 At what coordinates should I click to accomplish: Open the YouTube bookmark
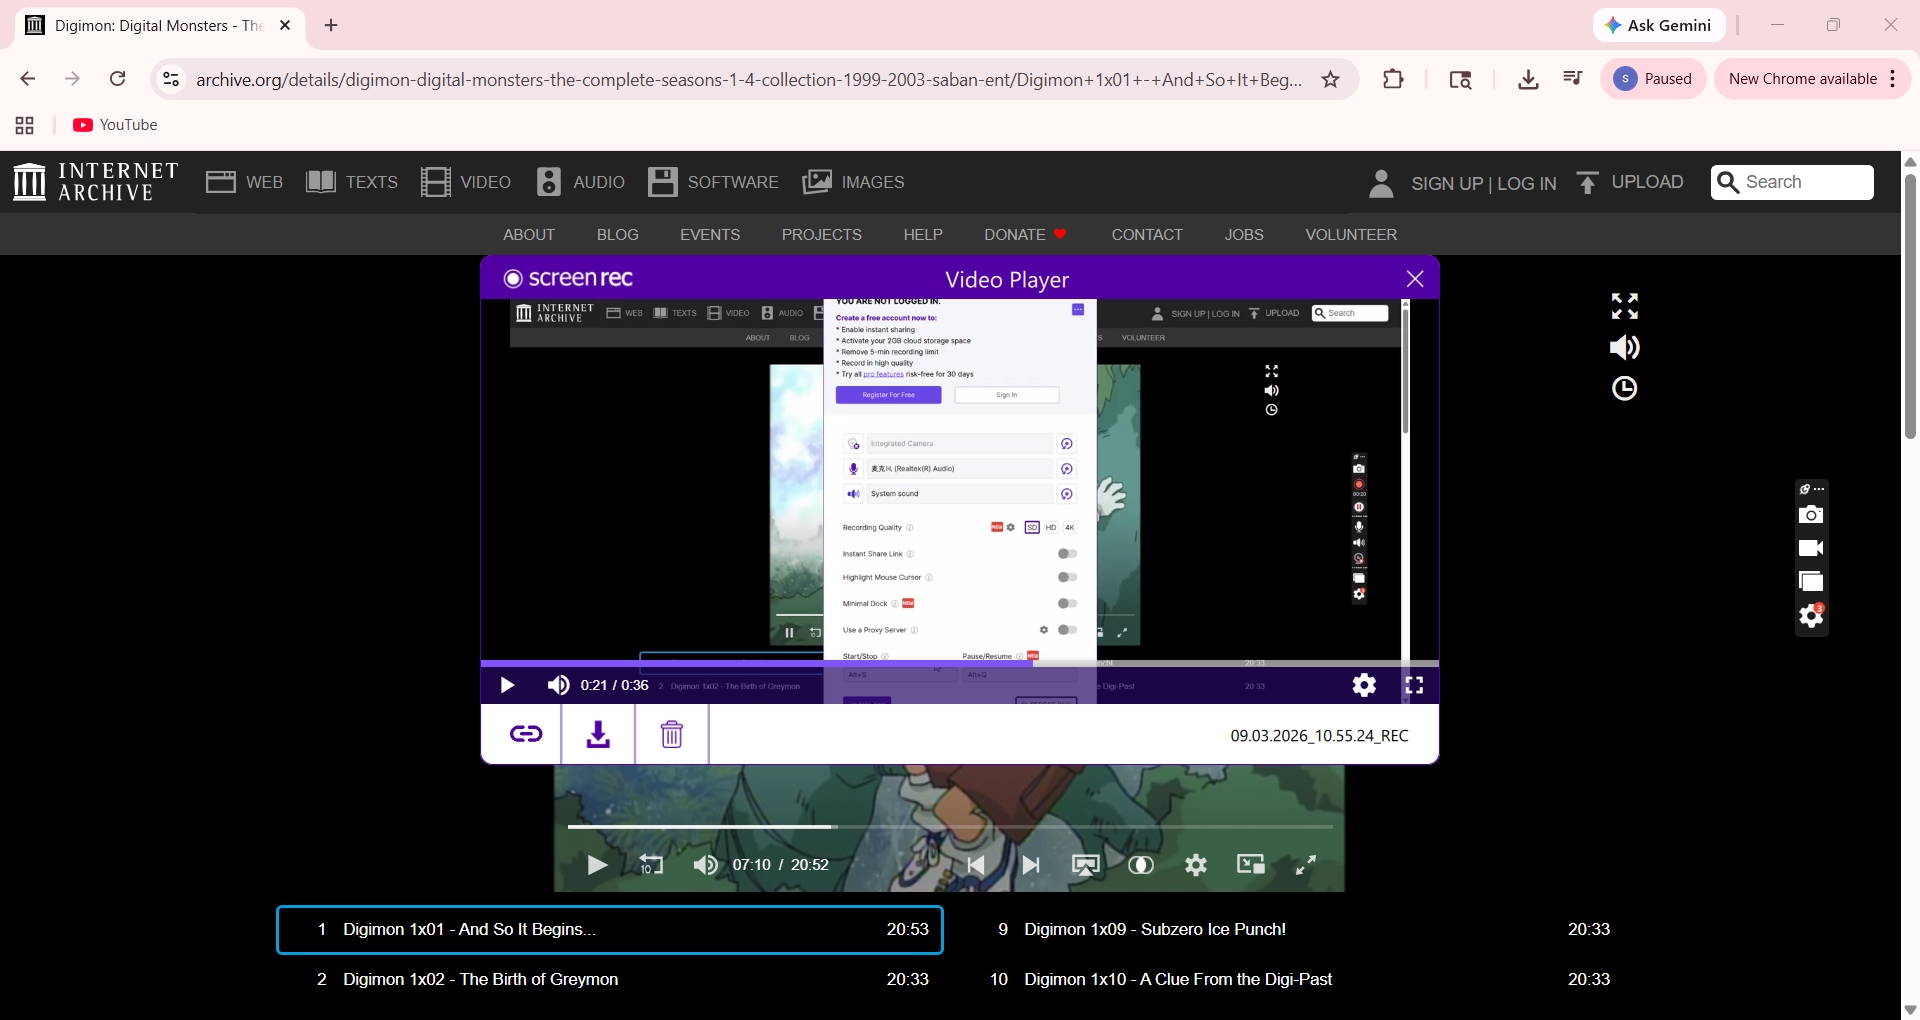[115, 125]
